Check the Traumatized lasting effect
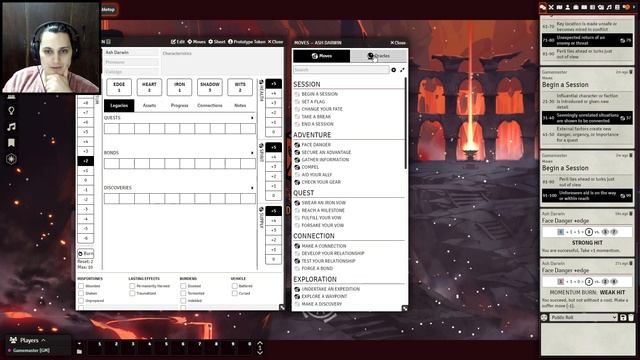This screenshot has height=360, width=640. tap(132, 293)
